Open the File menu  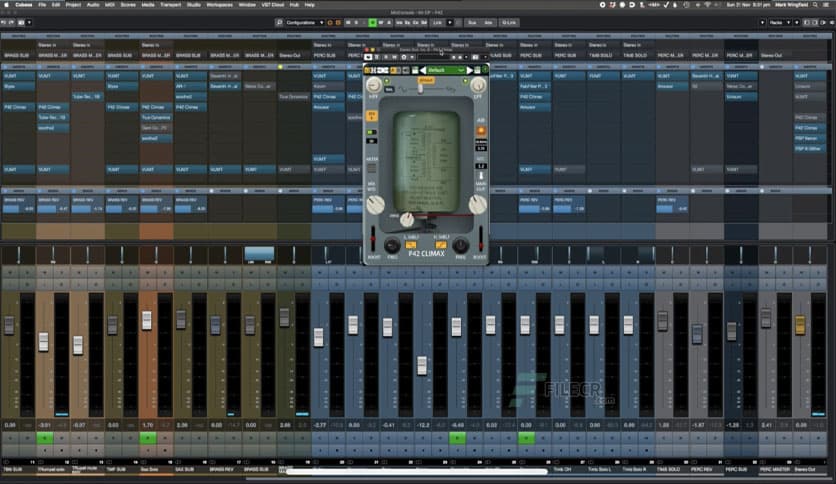[42, 5]
